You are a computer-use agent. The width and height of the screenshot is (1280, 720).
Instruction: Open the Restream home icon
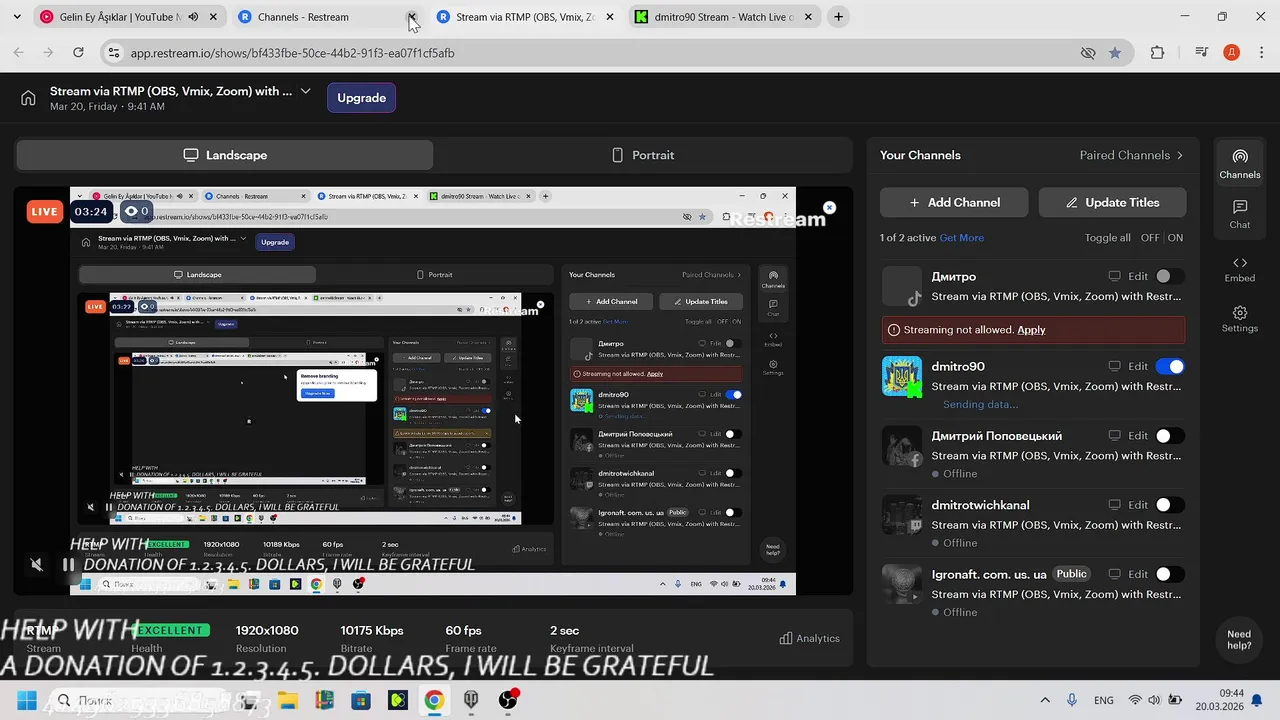pyautogui.click(x=28, y=98)
